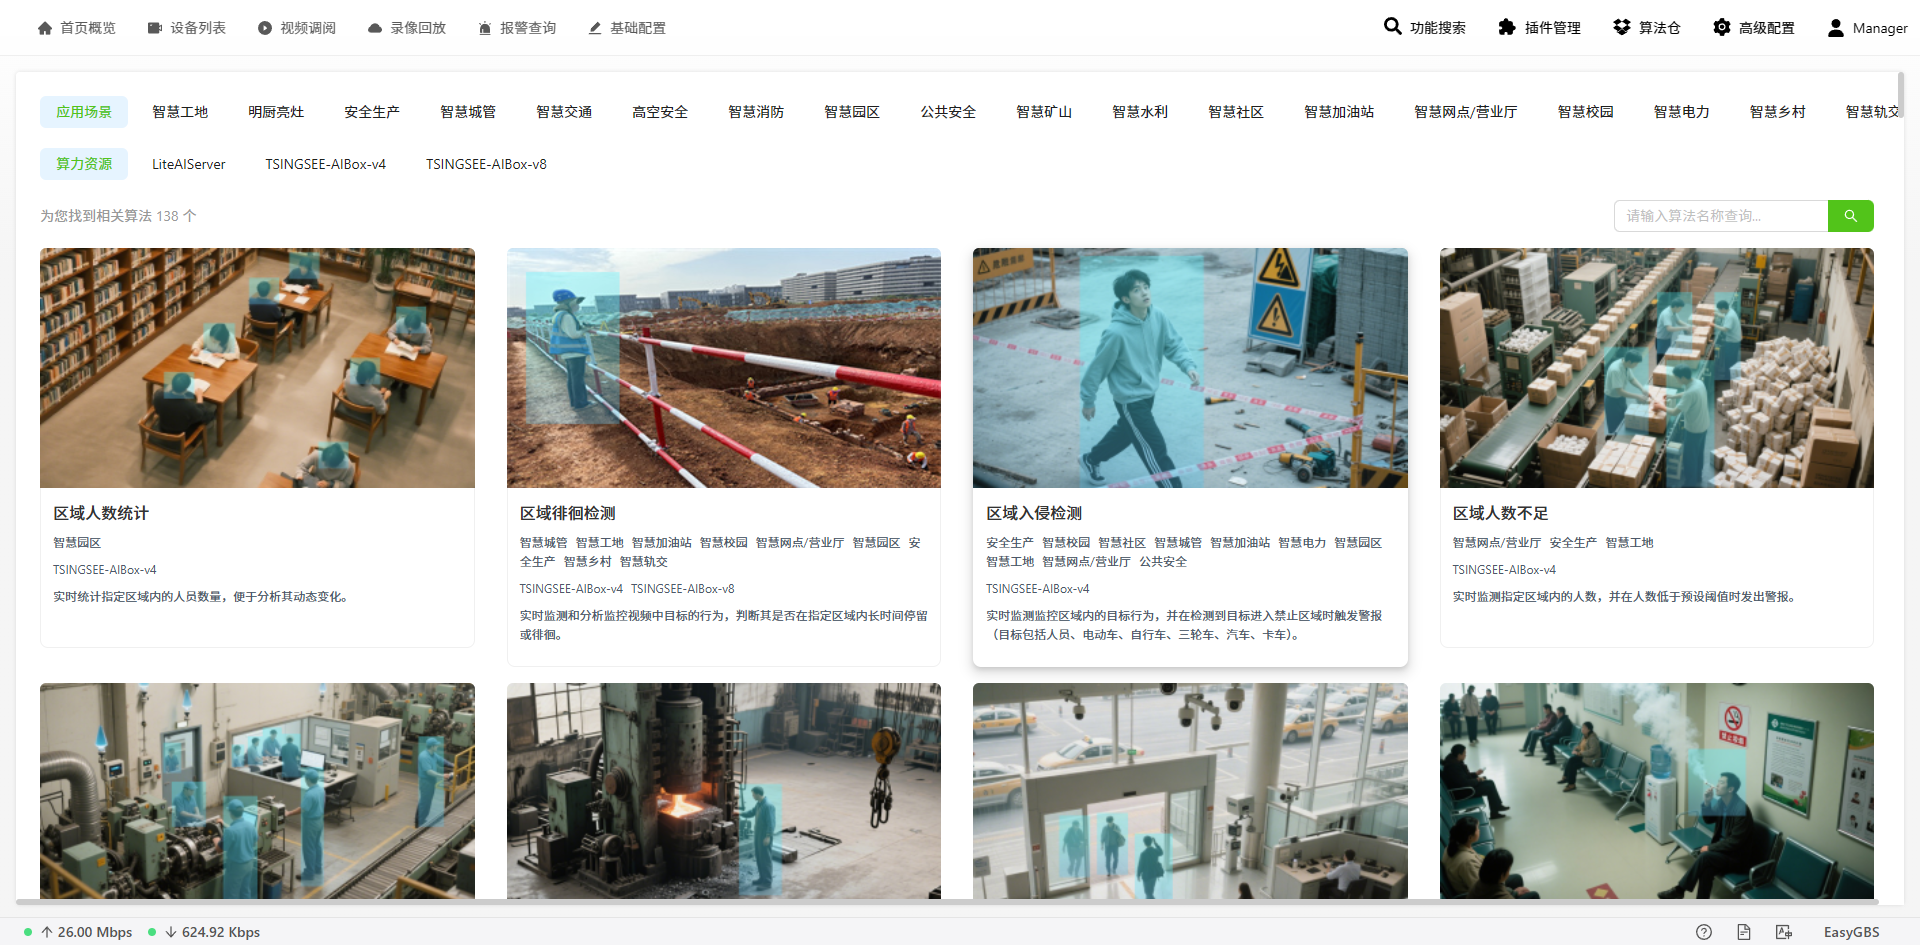Open the 区域徘徊检测 construction site thumbnail
The width and height of the screenshot is (1920, 945).
click(x=724, y=368)
